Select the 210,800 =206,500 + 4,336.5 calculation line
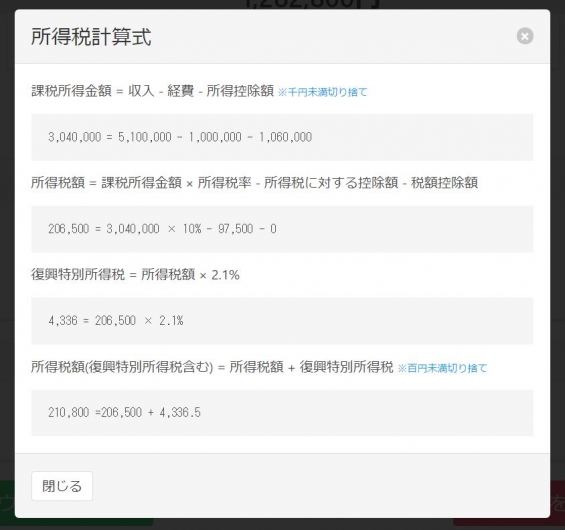 tap(282, 413)
